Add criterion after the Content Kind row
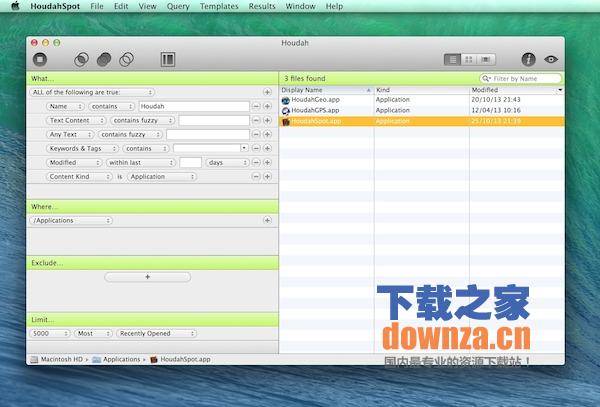The height and width of the screenshot is (407, 600). coord(267,177)
